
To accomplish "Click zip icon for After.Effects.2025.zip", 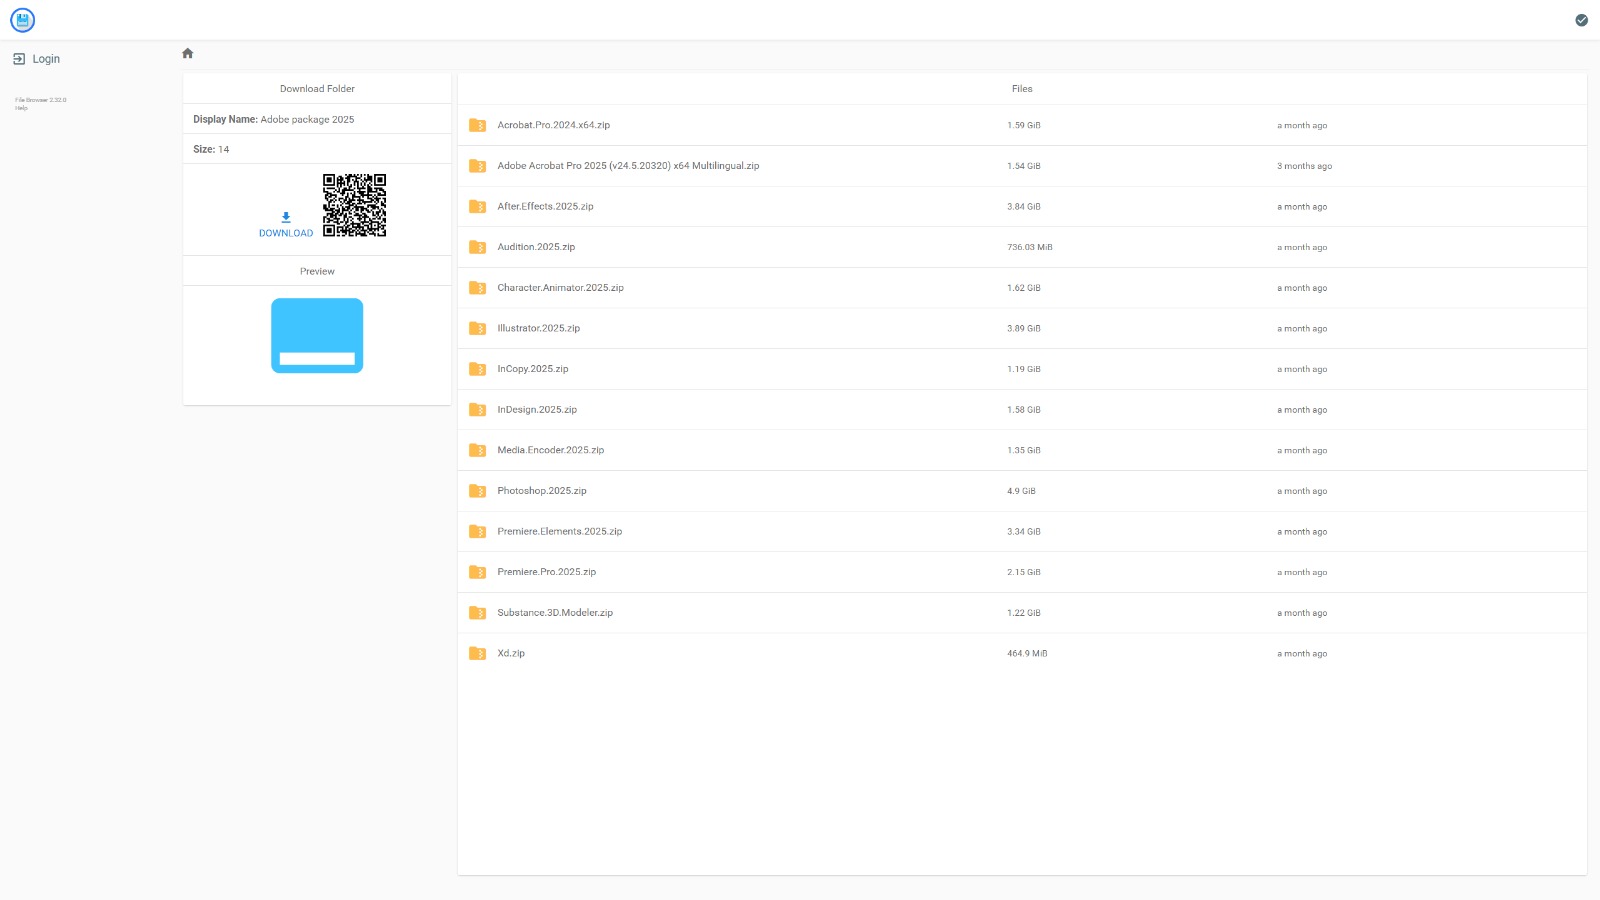I will [x=477, y=206].
